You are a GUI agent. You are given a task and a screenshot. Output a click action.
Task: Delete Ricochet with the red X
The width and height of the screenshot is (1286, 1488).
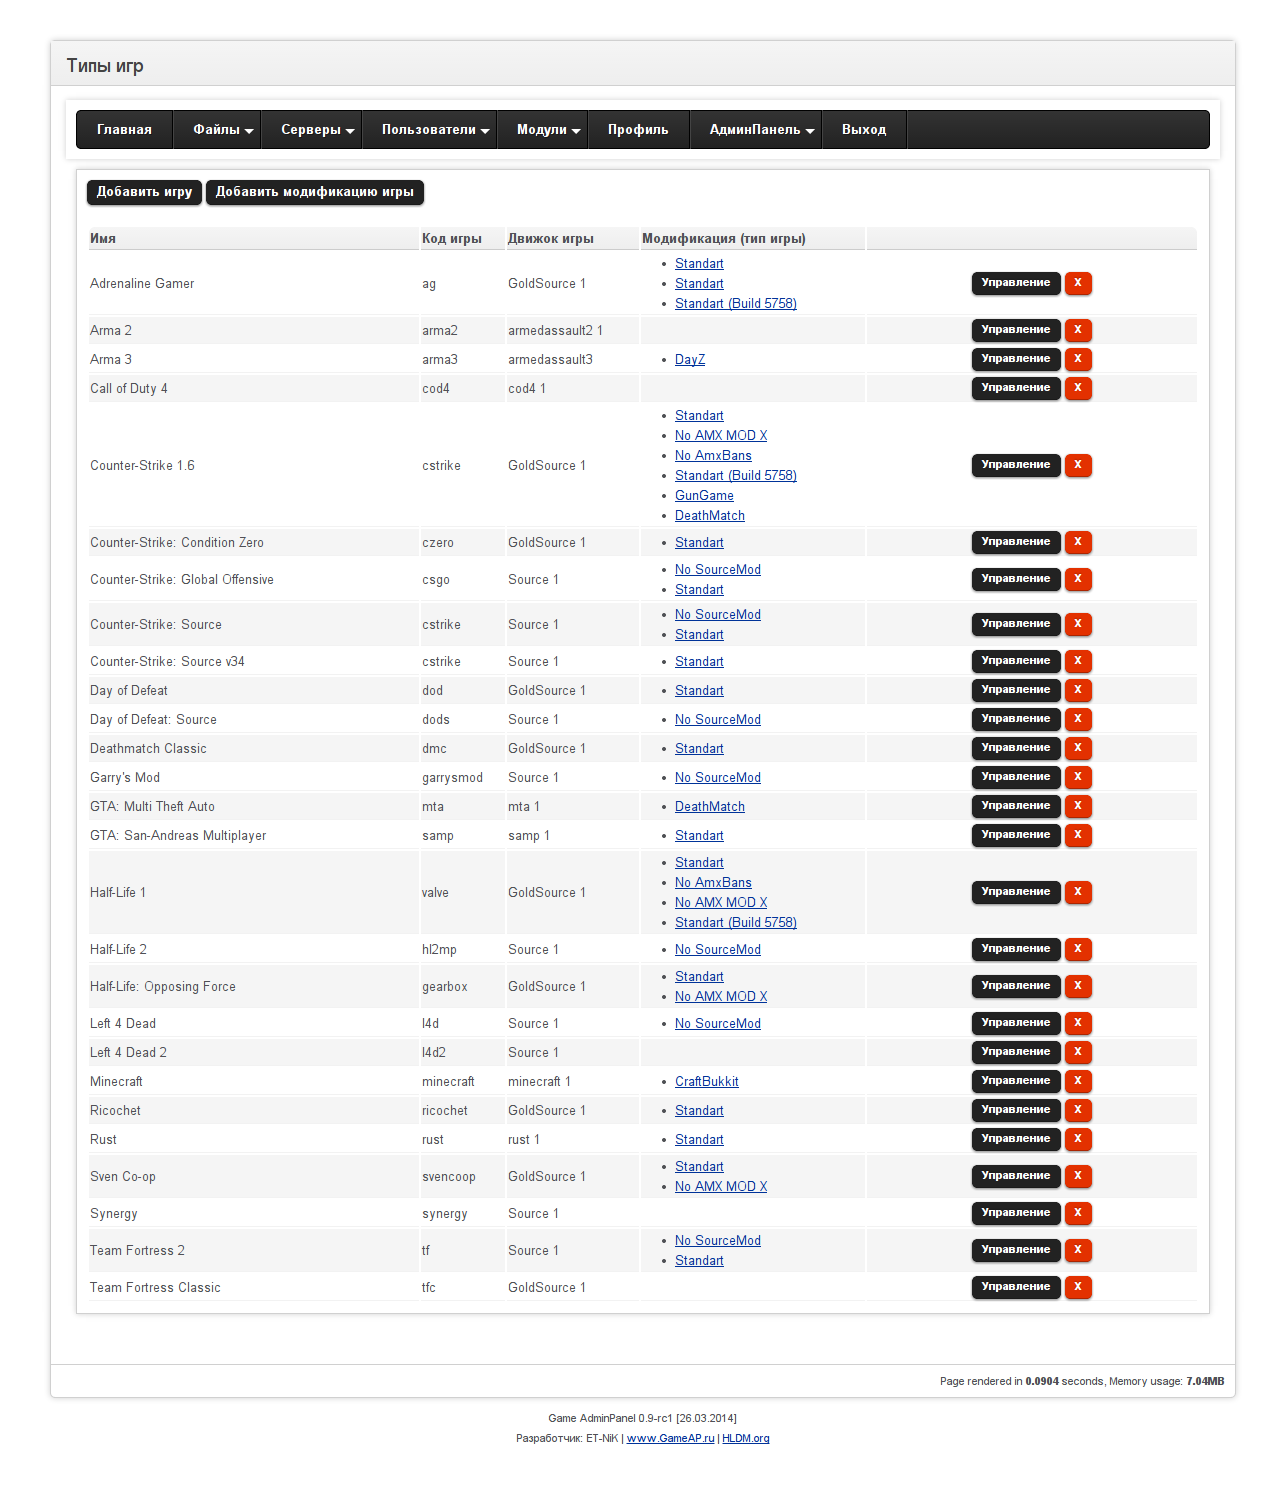pos(1078,1110)
